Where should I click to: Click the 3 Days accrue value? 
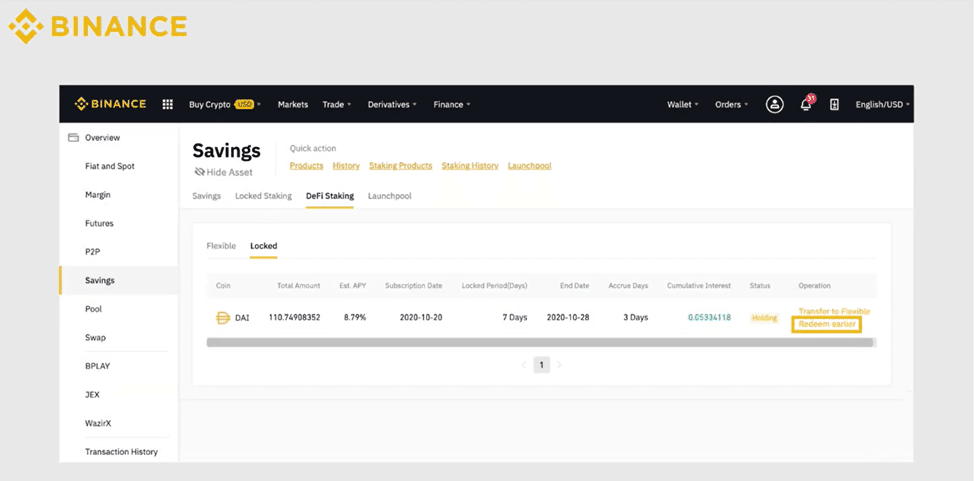[635, 318]
